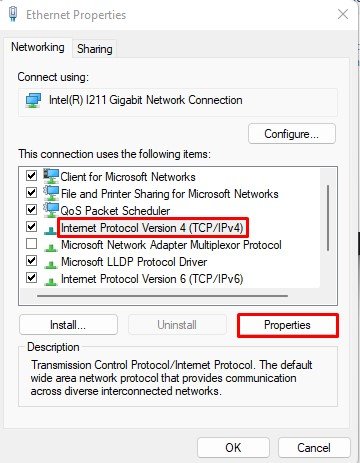Click the IPv6 protocol icon
The height and width of the screenshot is (463, 360).
[51, 281]
